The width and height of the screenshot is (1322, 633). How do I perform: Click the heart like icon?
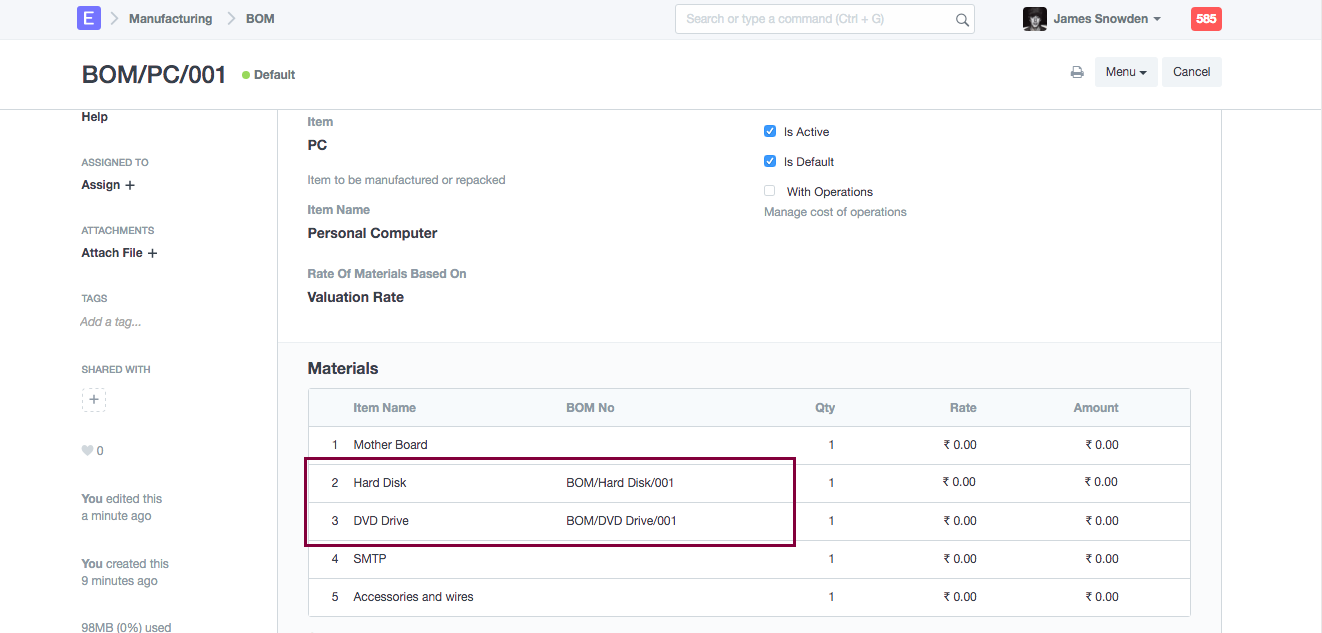87,451
